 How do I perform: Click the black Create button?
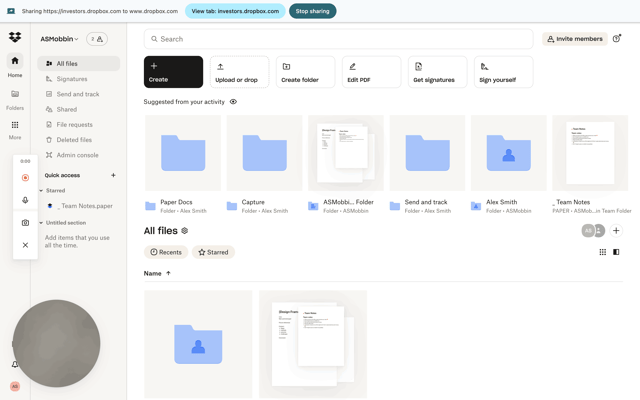click(173, 72)
